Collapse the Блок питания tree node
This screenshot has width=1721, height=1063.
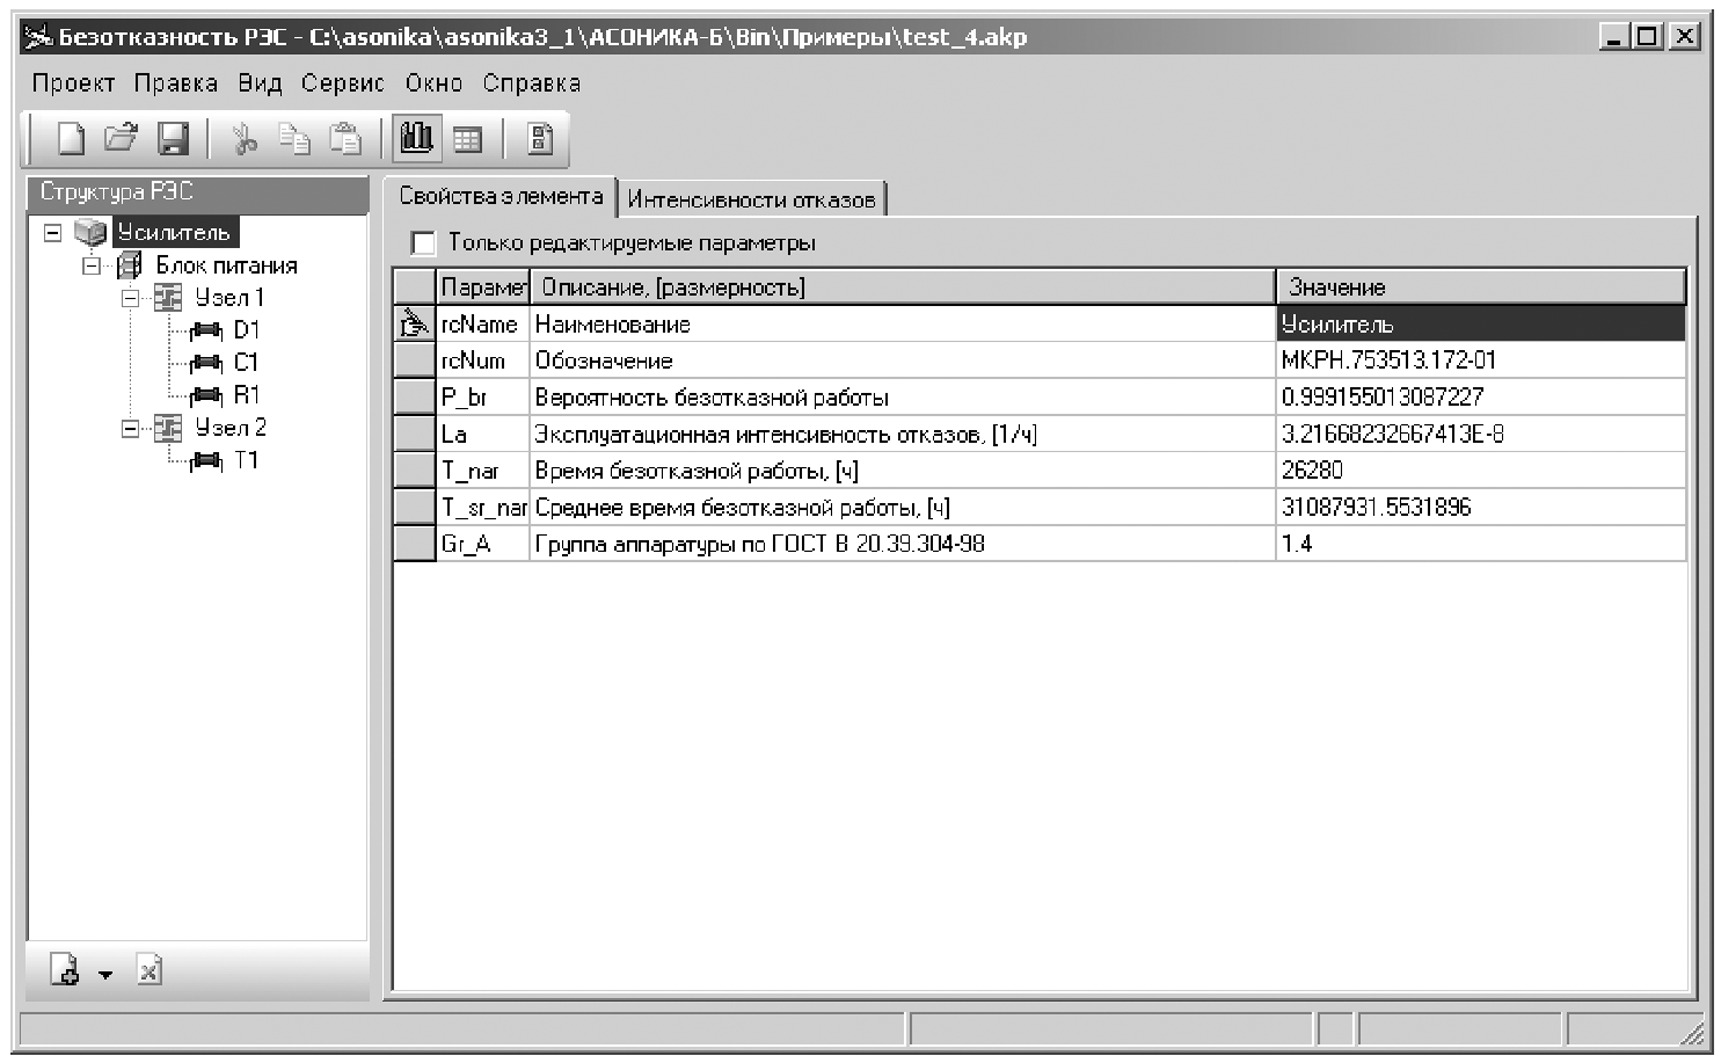click(92, 266)
